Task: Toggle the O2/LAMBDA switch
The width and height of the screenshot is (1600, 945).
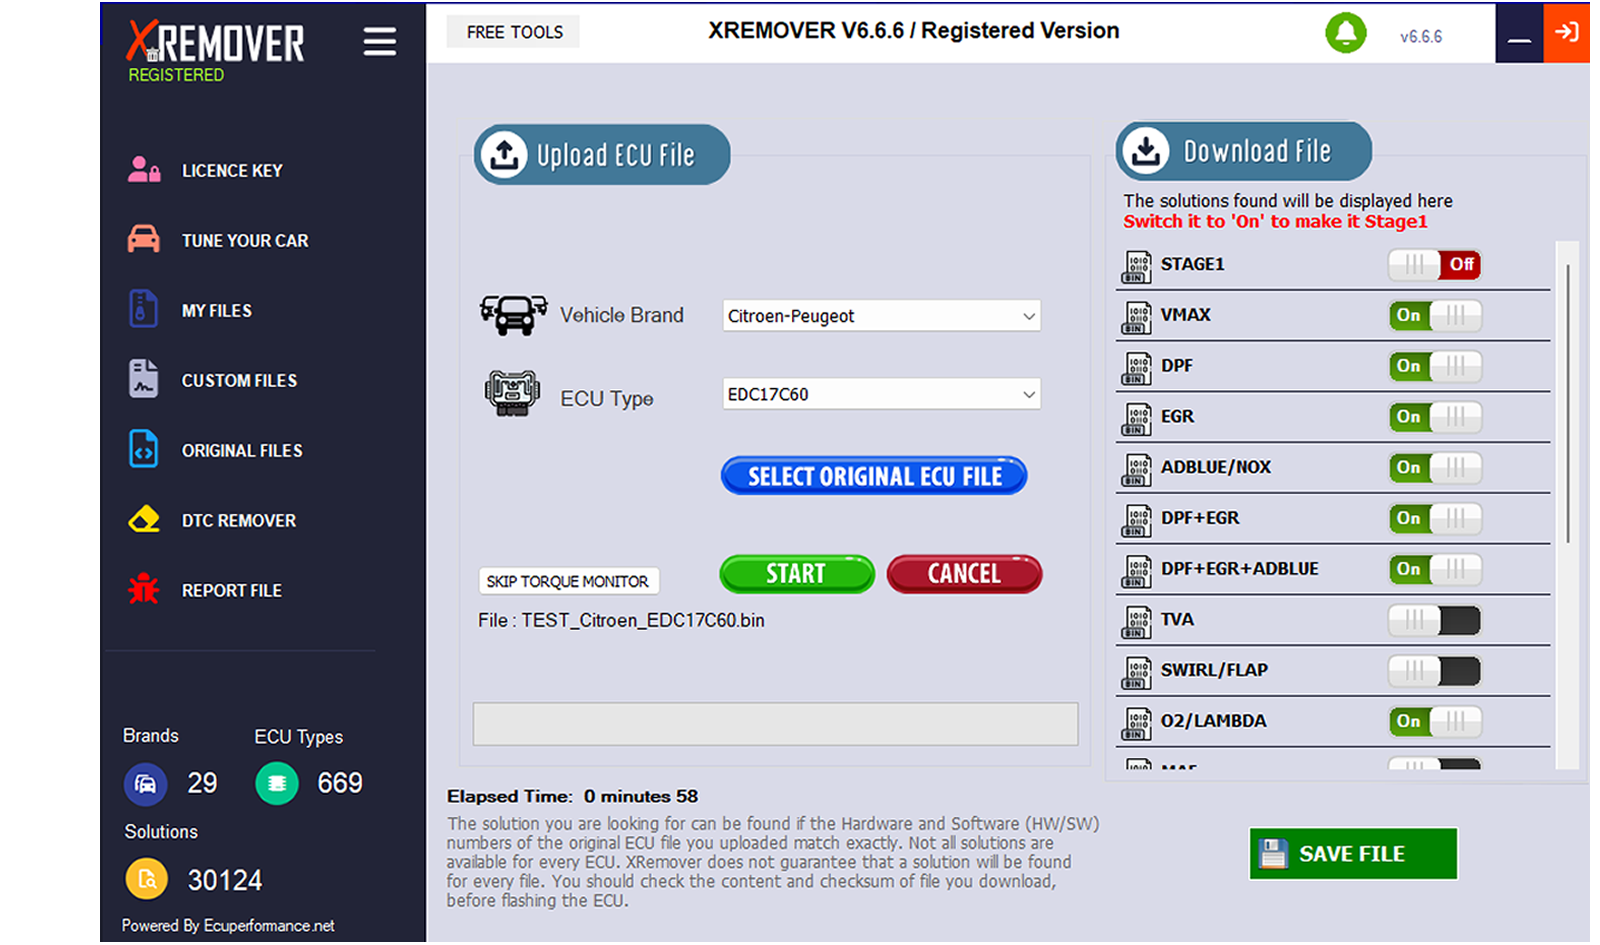Action: 1434,722
